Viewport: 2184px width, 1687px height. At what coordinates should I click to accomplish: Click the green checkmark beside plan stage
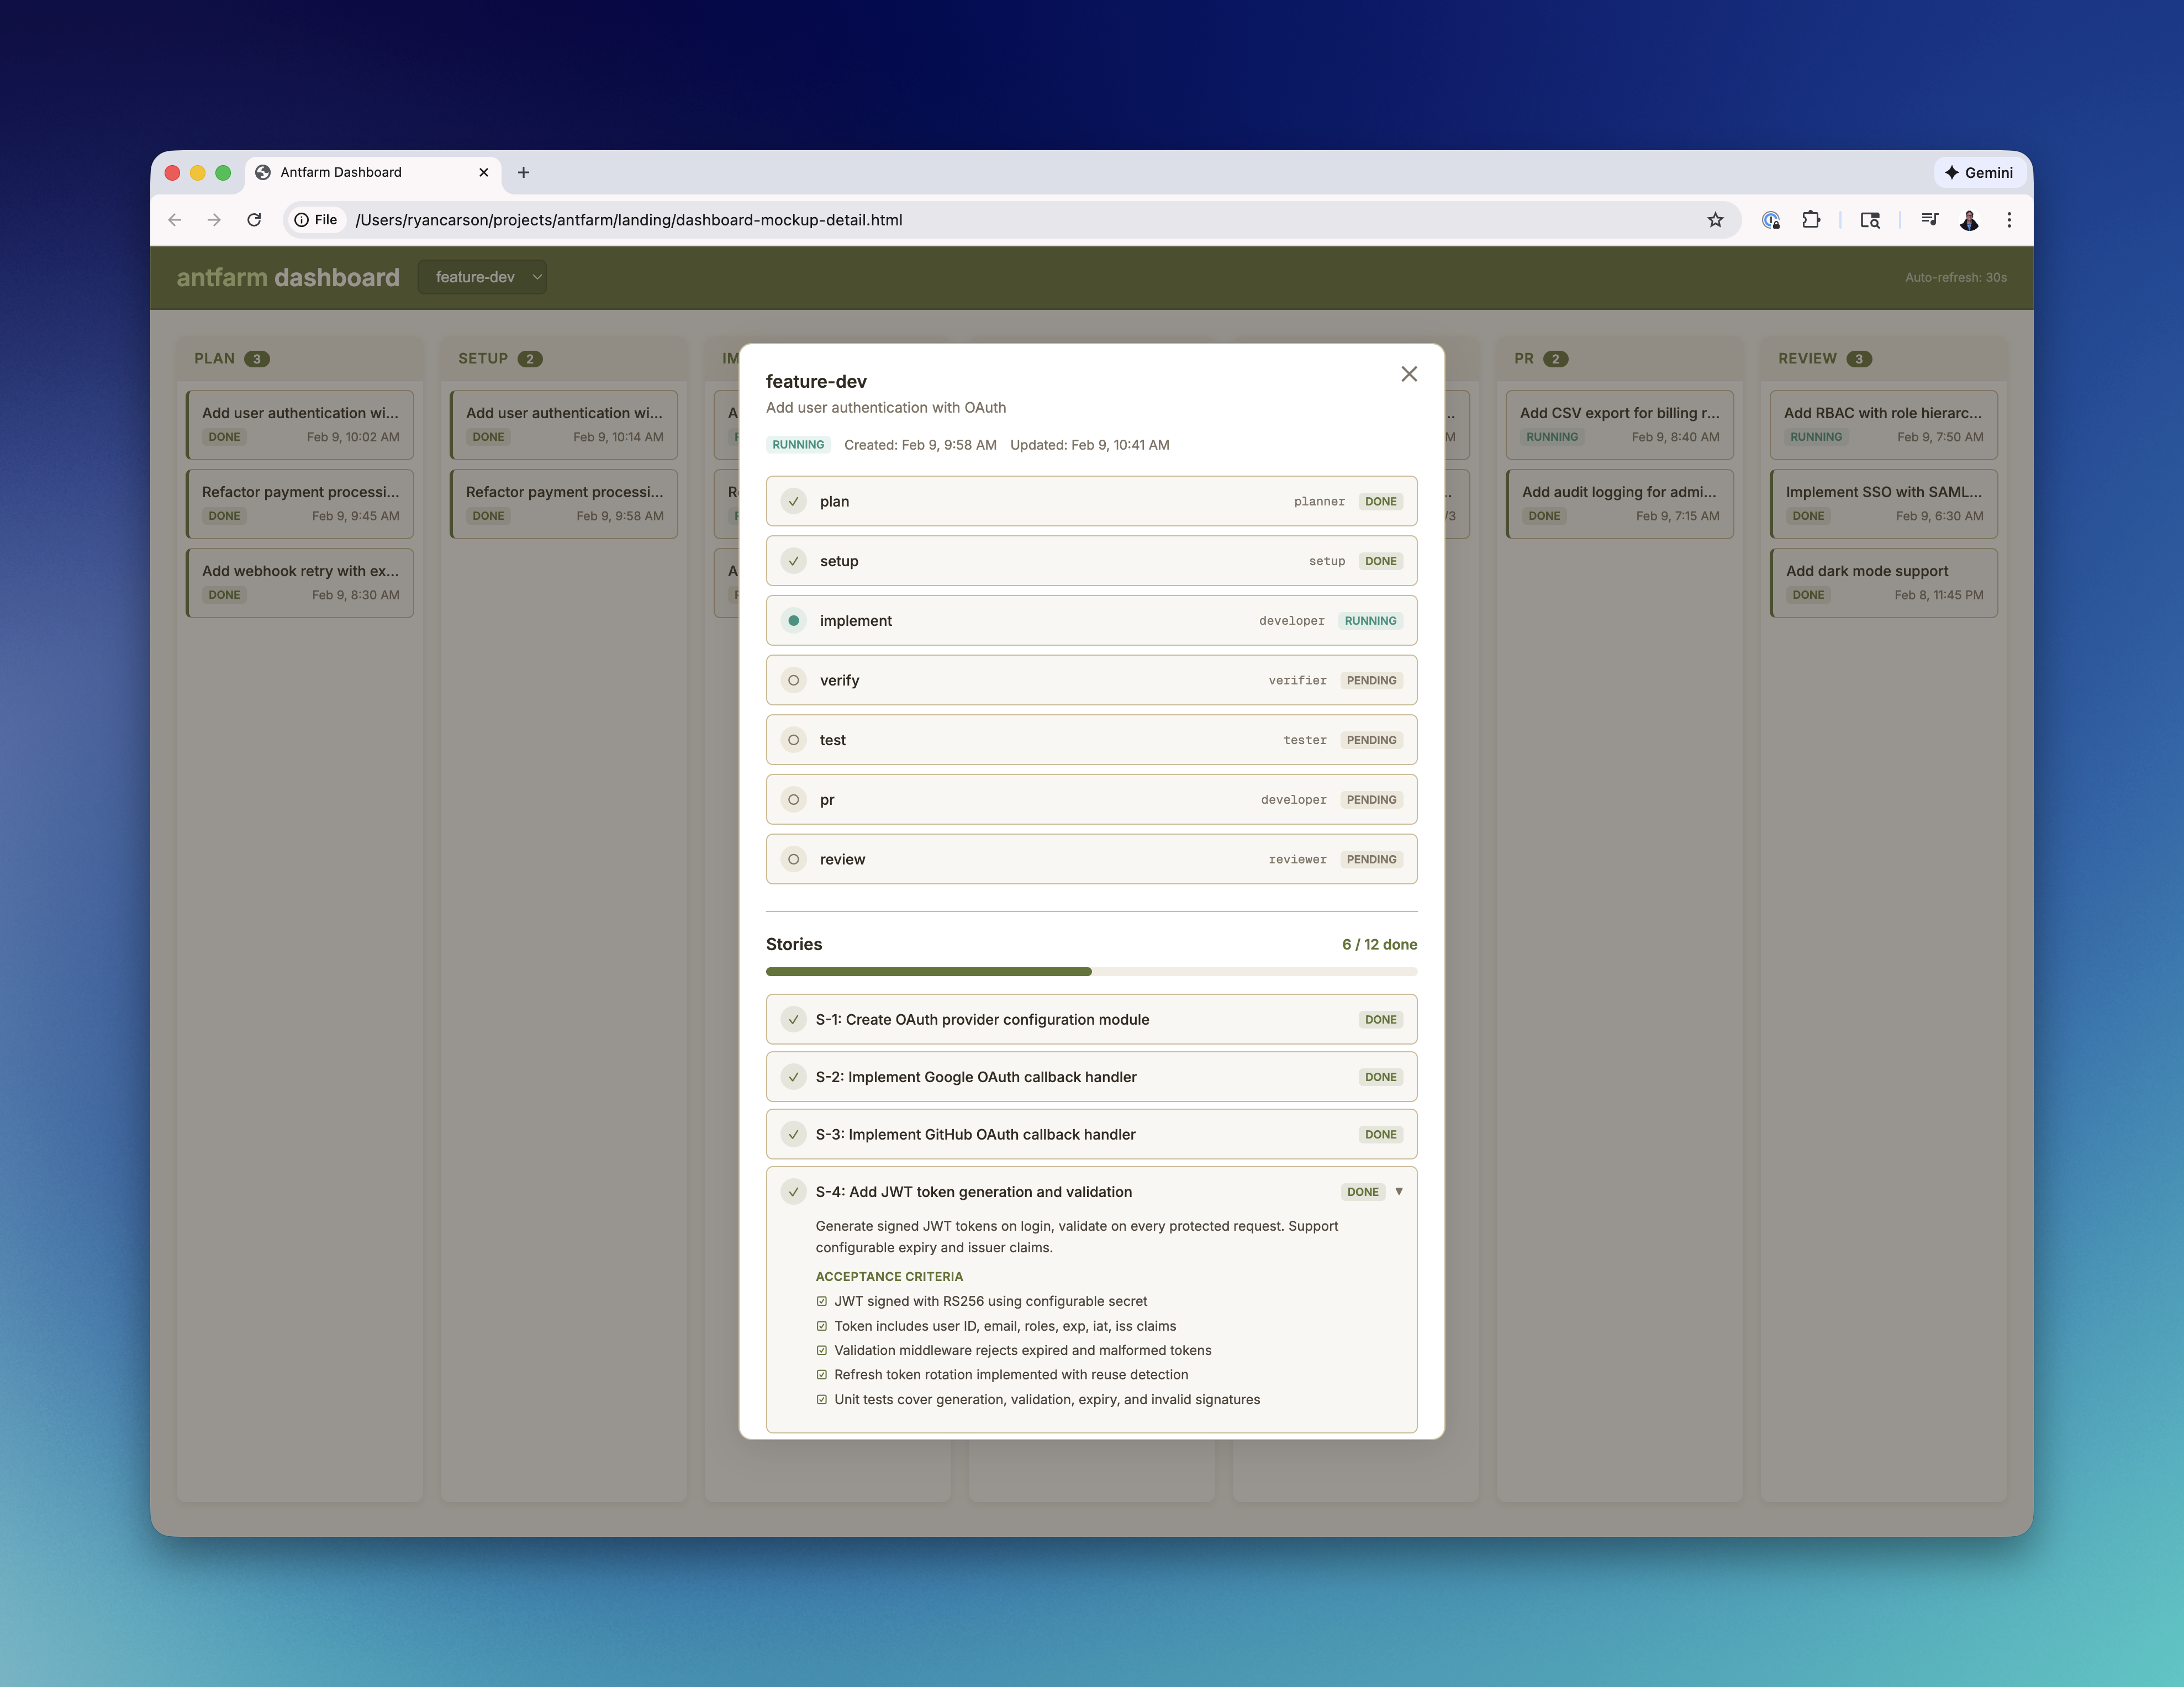(793, 501)
